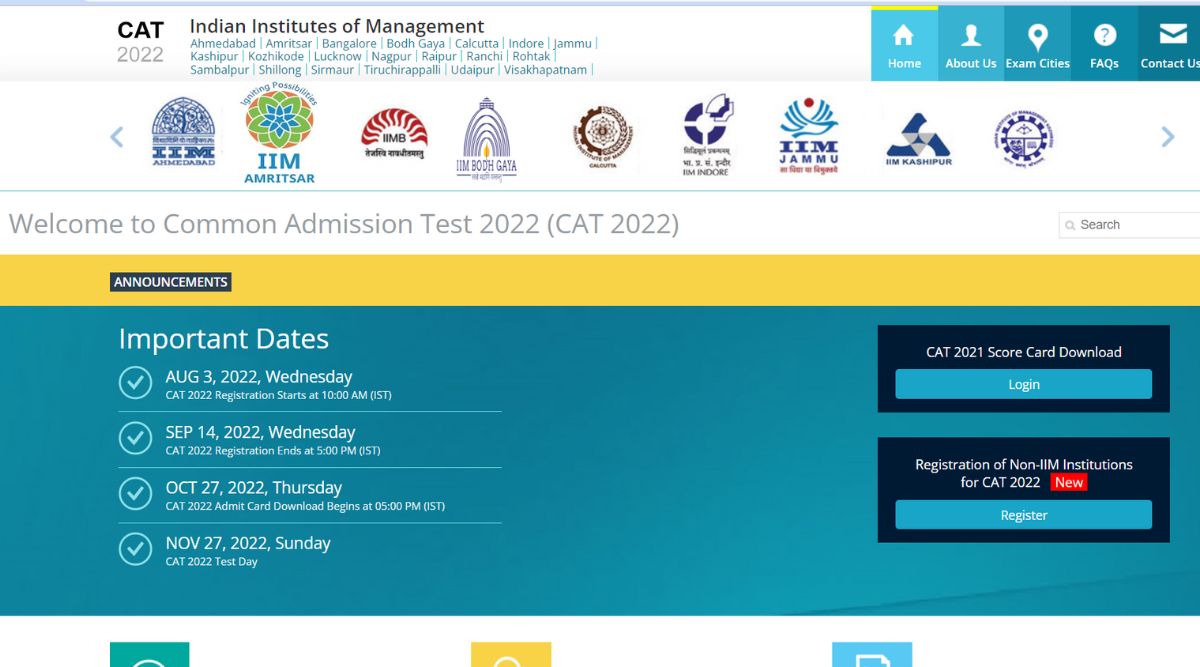Click the search magnifier icon
This screenshot has height=667, width=1200.
[1070, 226]
